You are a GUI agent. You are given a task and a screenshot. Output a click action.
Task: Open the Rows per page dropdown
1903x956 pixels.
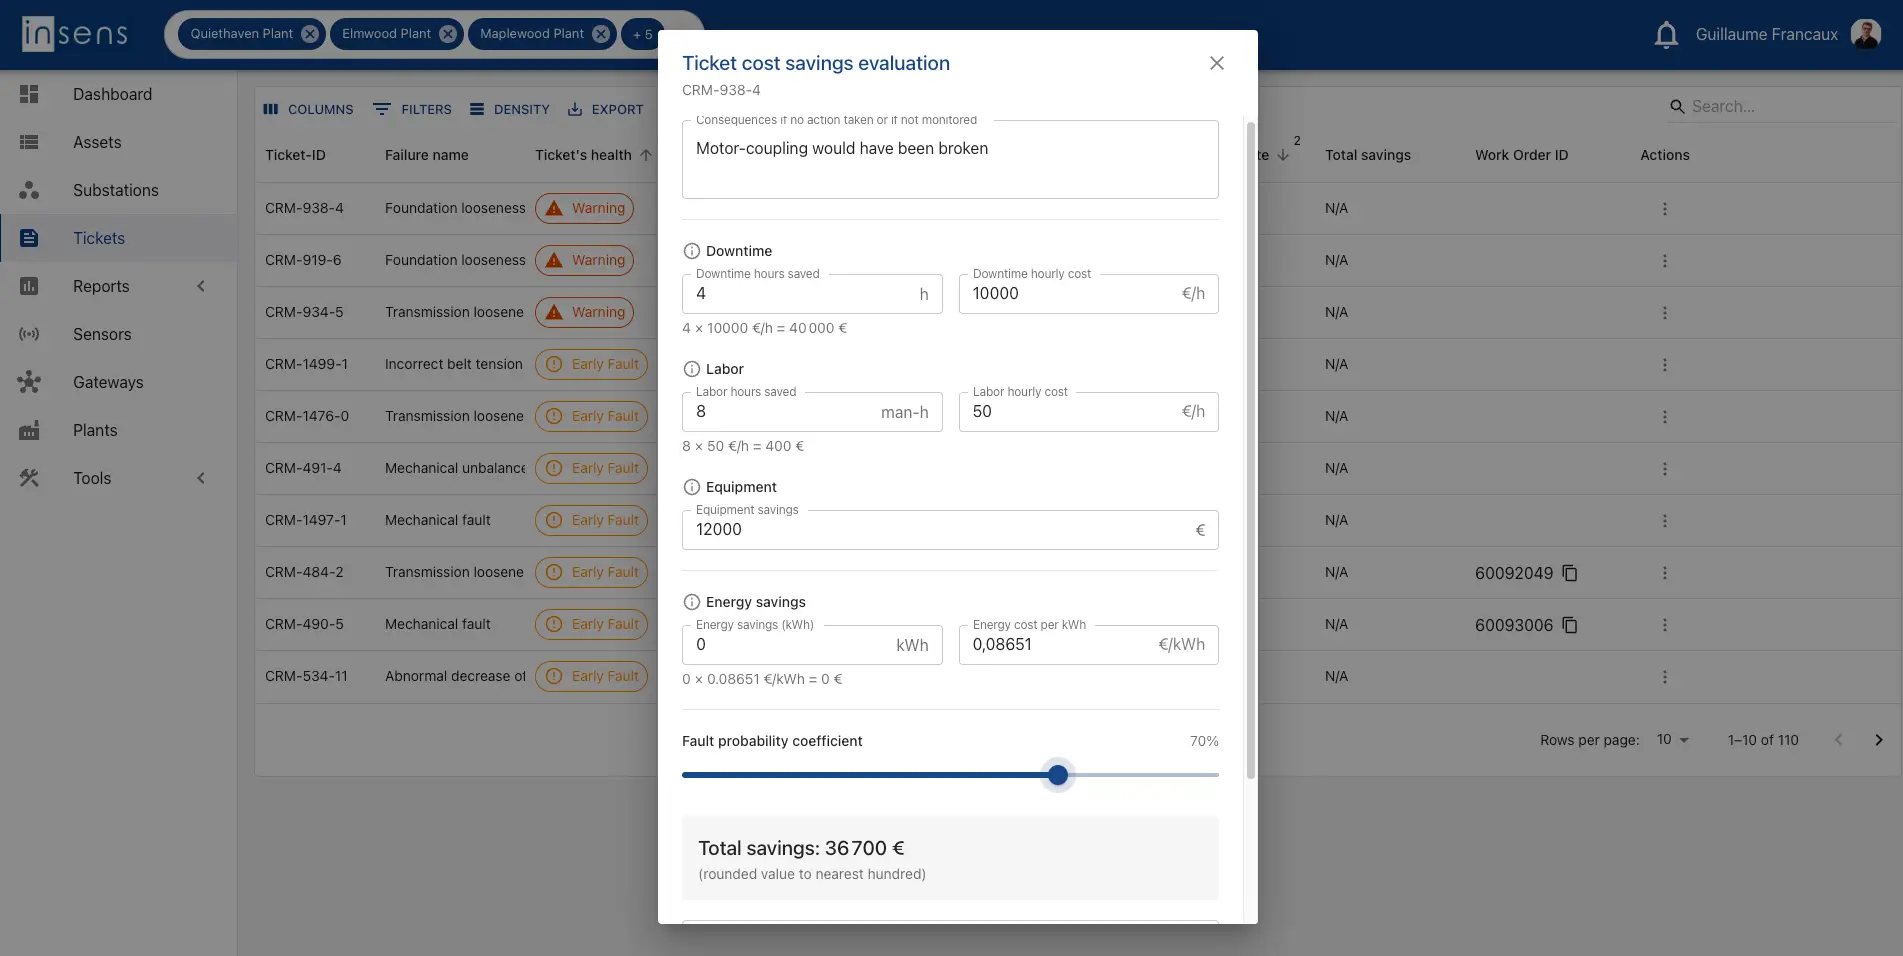pos(1673,740)
